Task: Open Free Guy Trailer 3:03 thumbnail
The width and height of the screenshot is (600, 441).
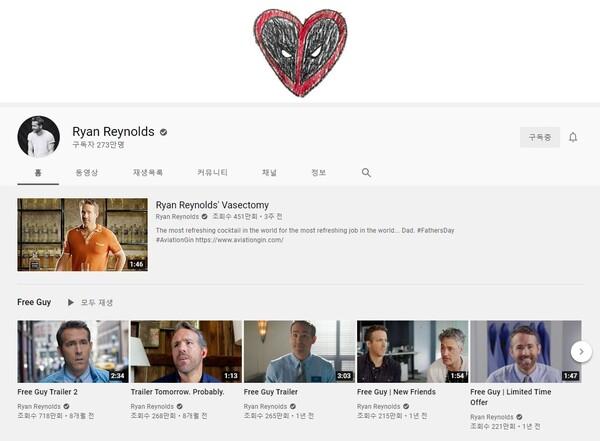Action: pos(299,351)
